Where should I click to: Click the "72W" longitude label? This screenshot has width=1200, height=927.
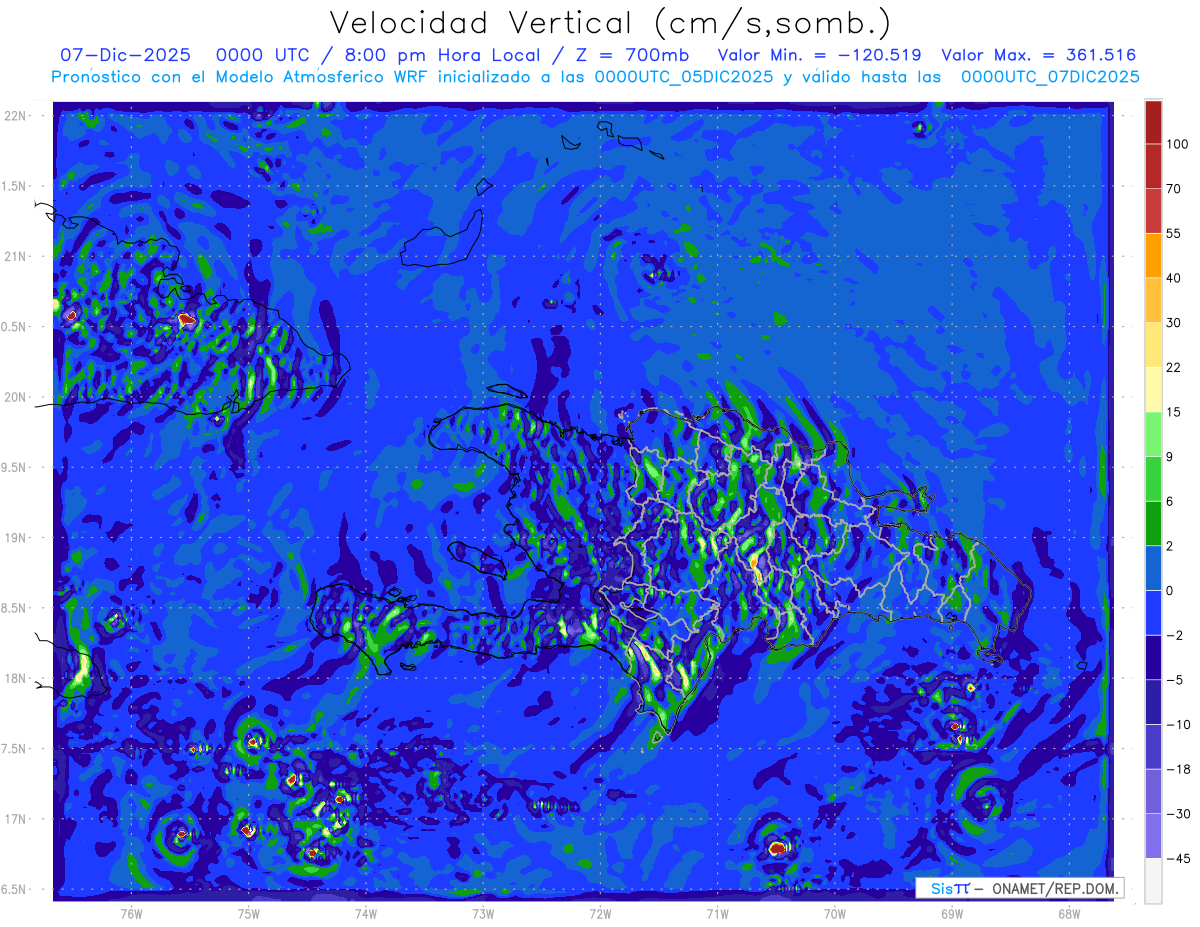click(600, 913)
